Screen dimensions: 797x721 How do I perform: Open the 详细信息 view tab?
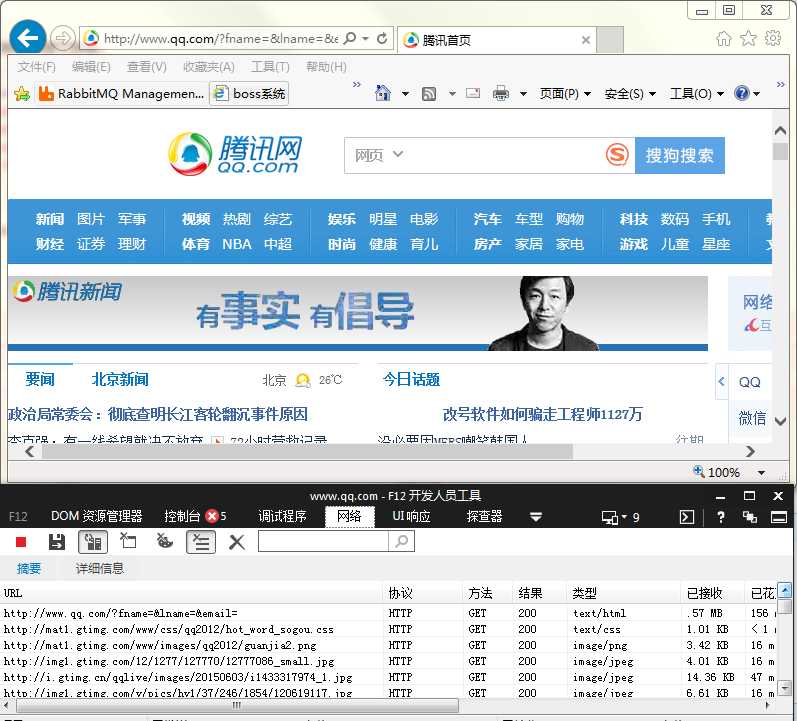click(100, 568)
